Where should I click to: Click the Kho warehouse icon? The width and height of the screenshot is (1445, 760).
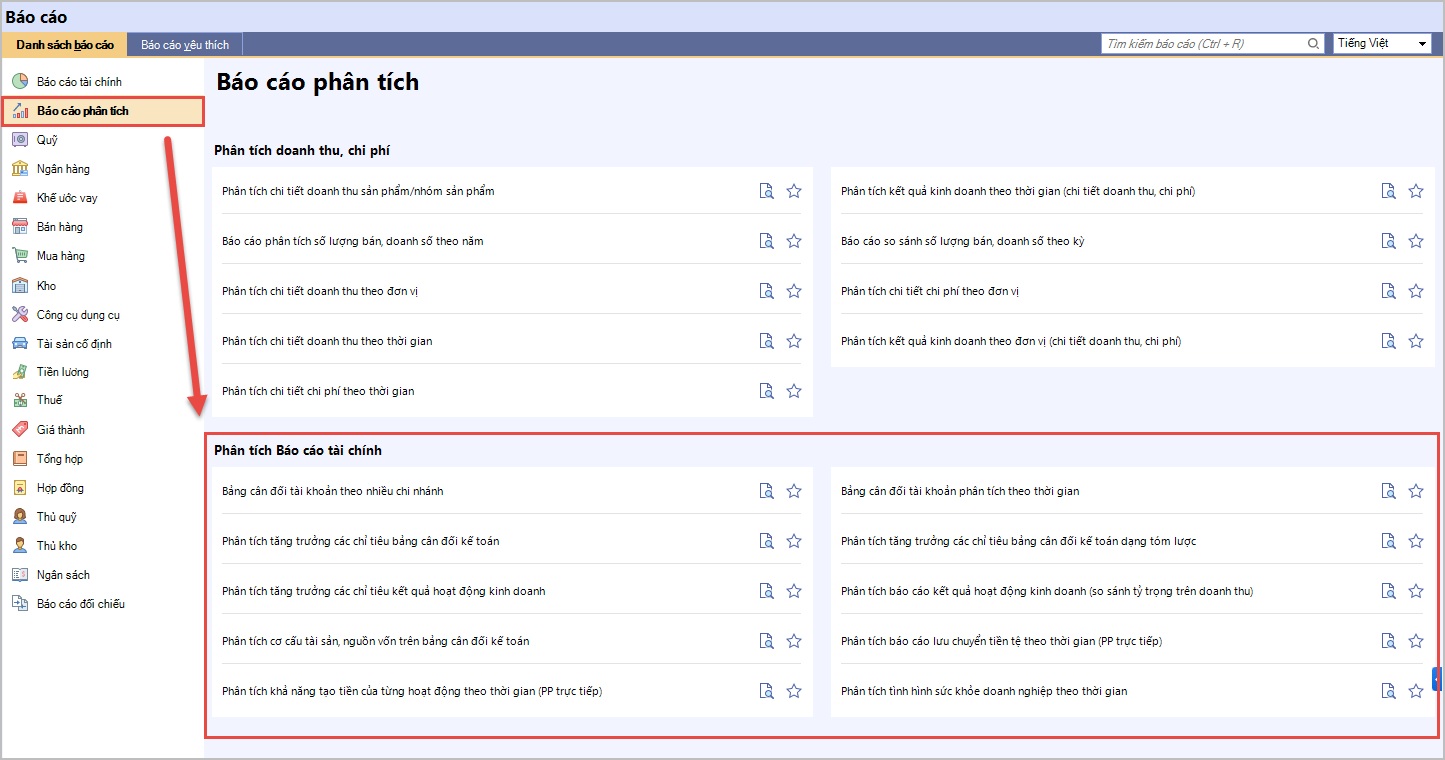click(20, 286)
